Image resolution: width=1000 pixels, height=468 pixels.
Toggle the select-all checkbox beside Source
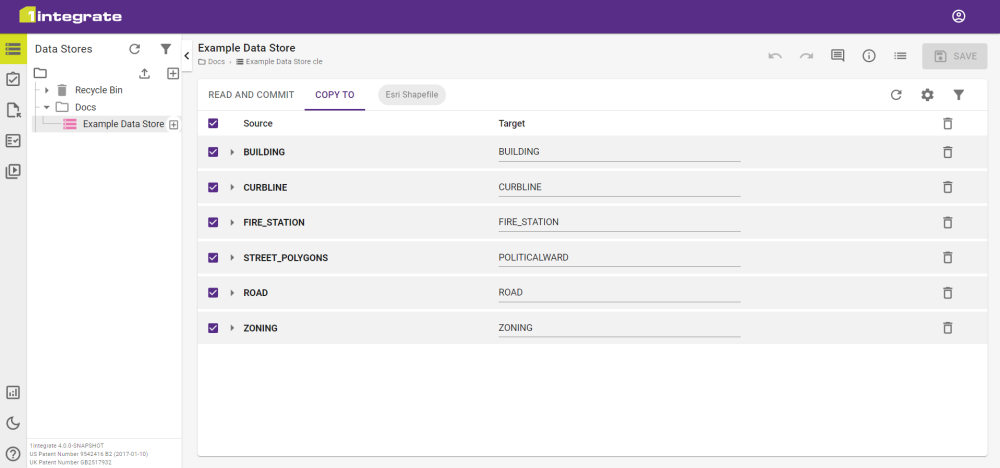(x=213, y=123)
